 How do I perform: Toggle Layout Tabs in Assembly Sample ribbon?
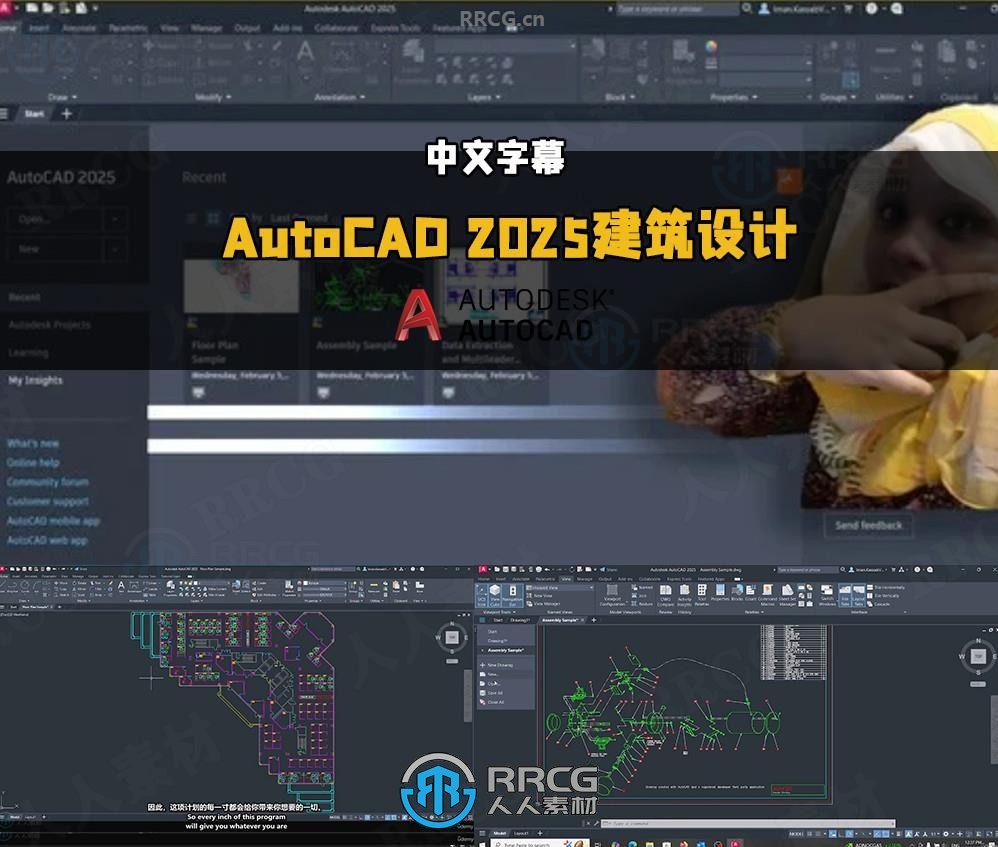coord(859,596)
